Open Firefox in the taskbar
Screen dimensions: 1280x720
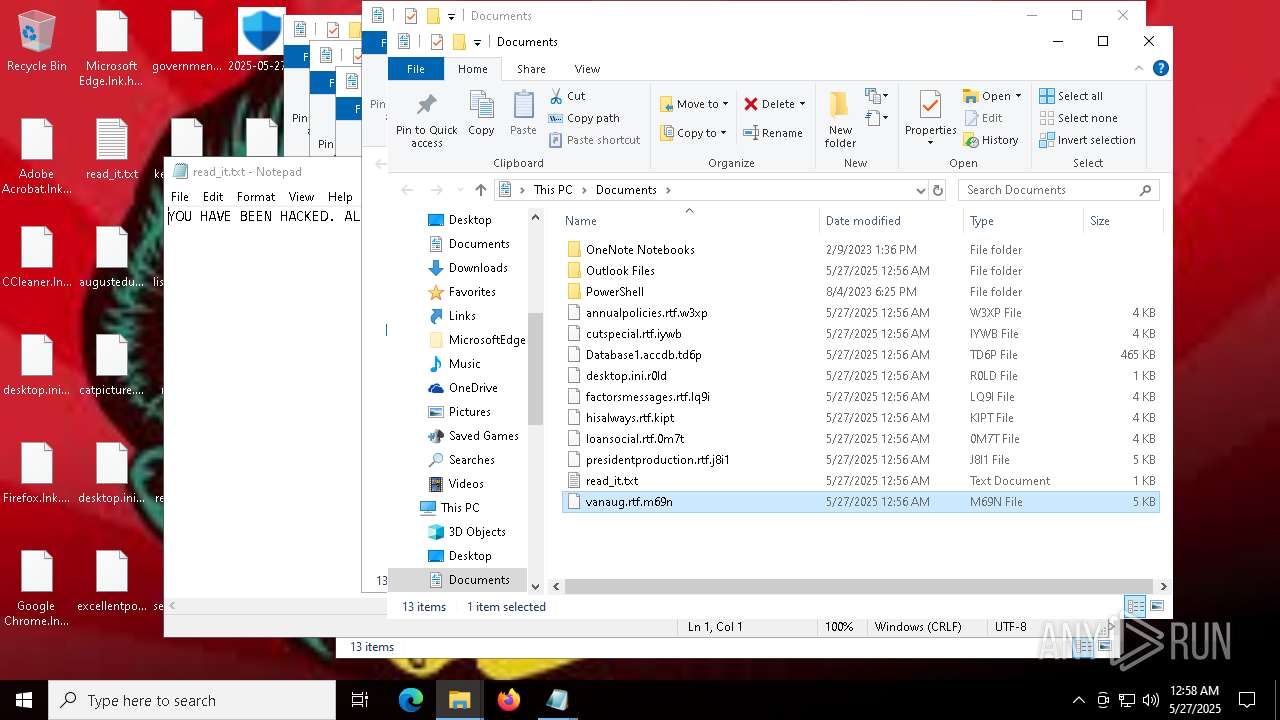point(509,700)
